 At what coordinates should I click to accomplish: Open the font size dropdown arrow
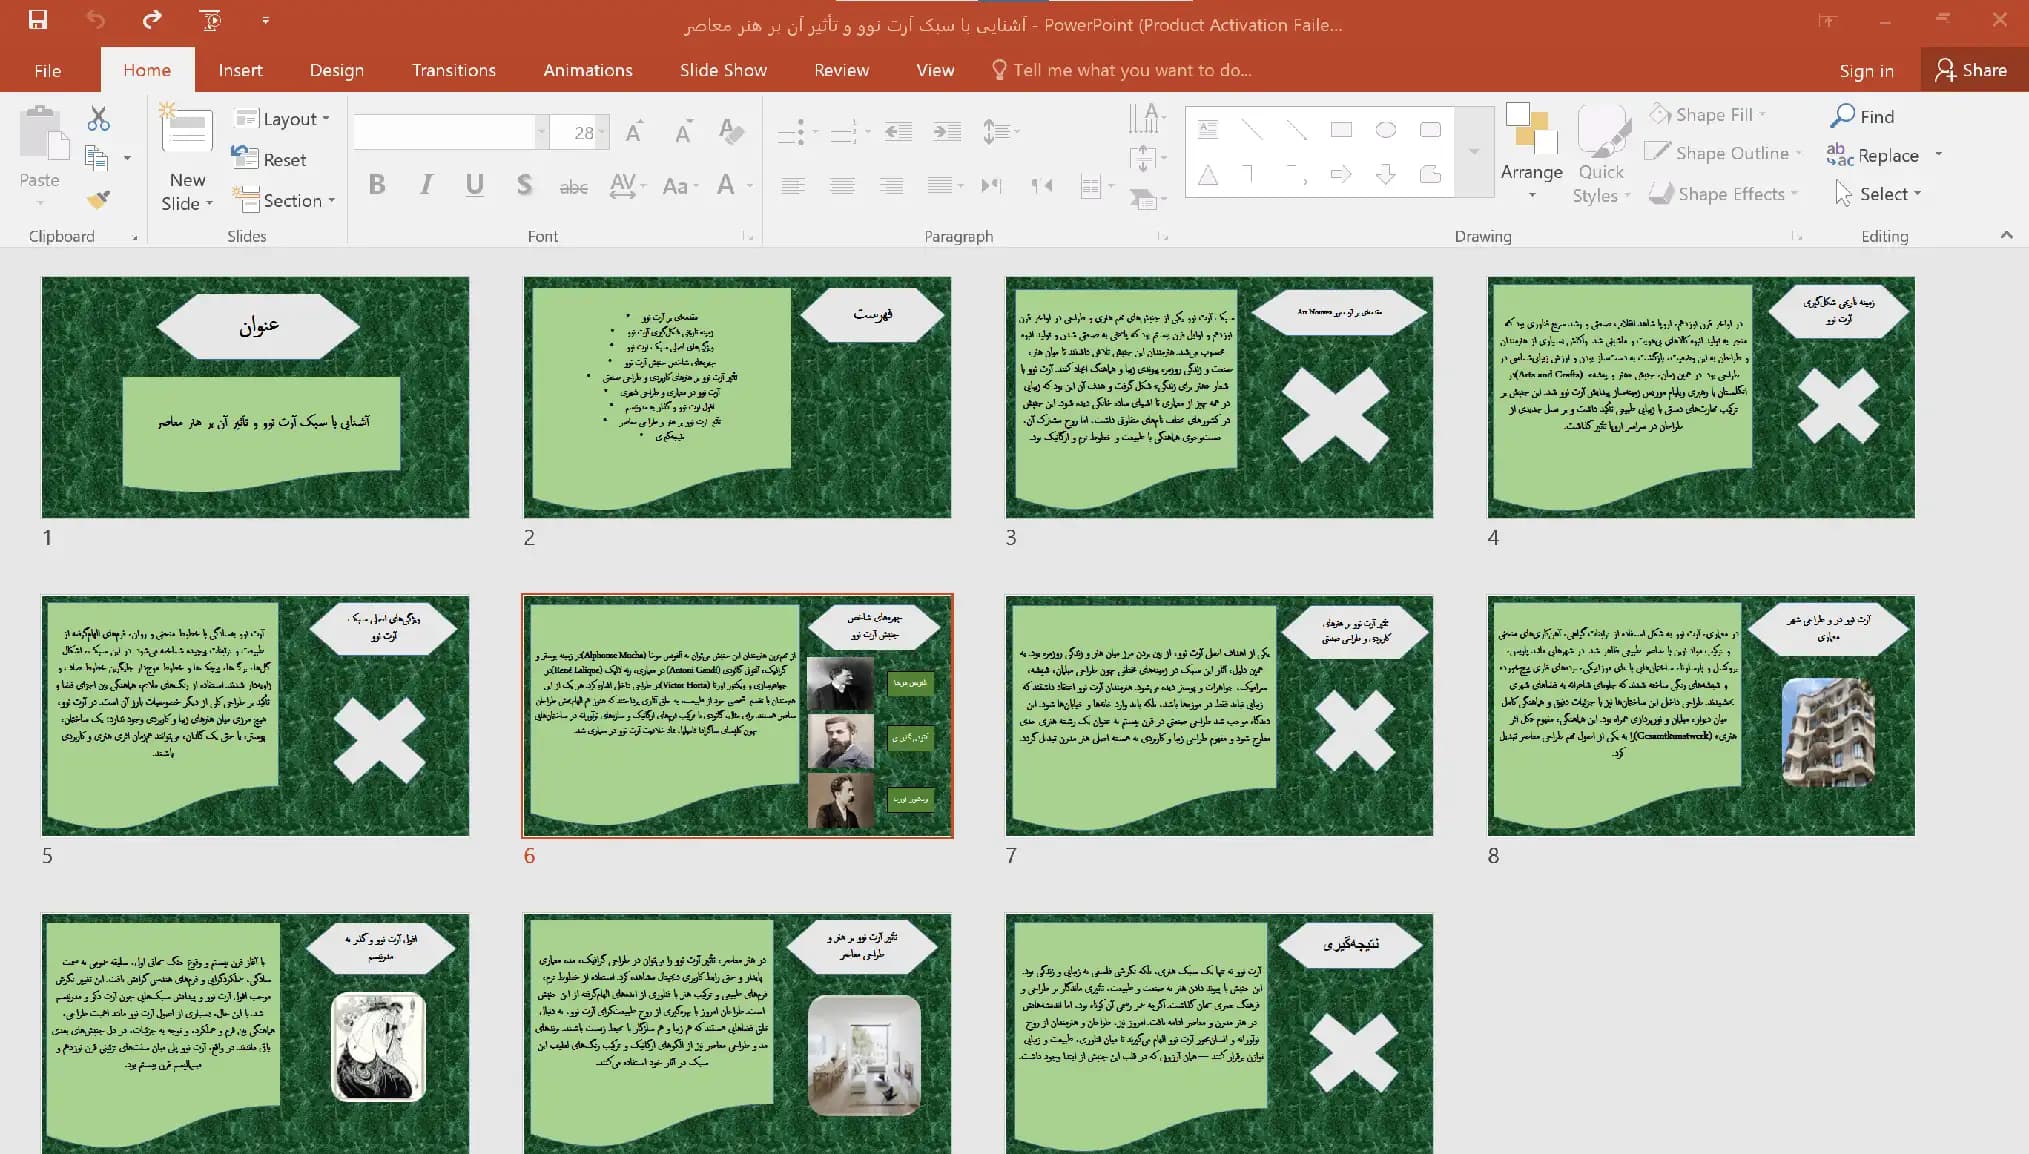pos(603,132)
